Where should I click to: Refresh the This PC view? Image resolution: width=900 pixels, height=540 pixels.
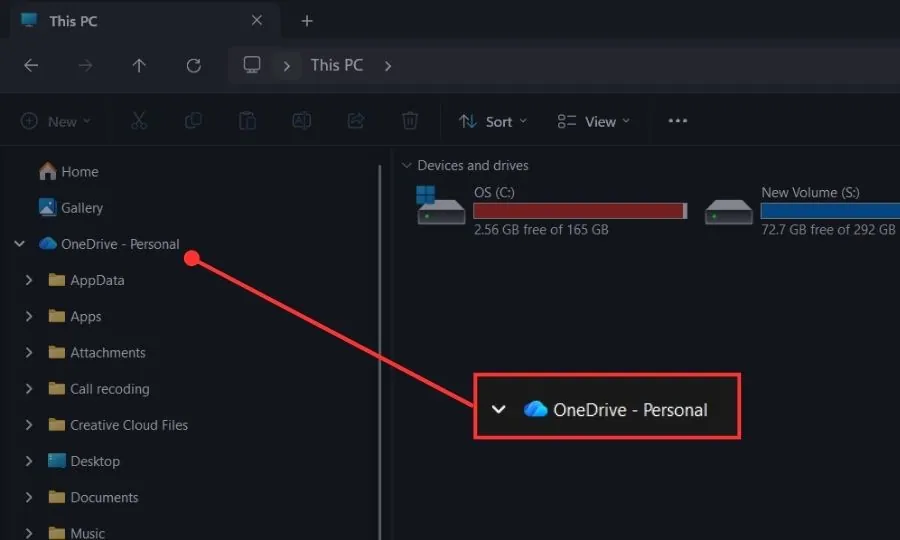[x=193, y=65]
